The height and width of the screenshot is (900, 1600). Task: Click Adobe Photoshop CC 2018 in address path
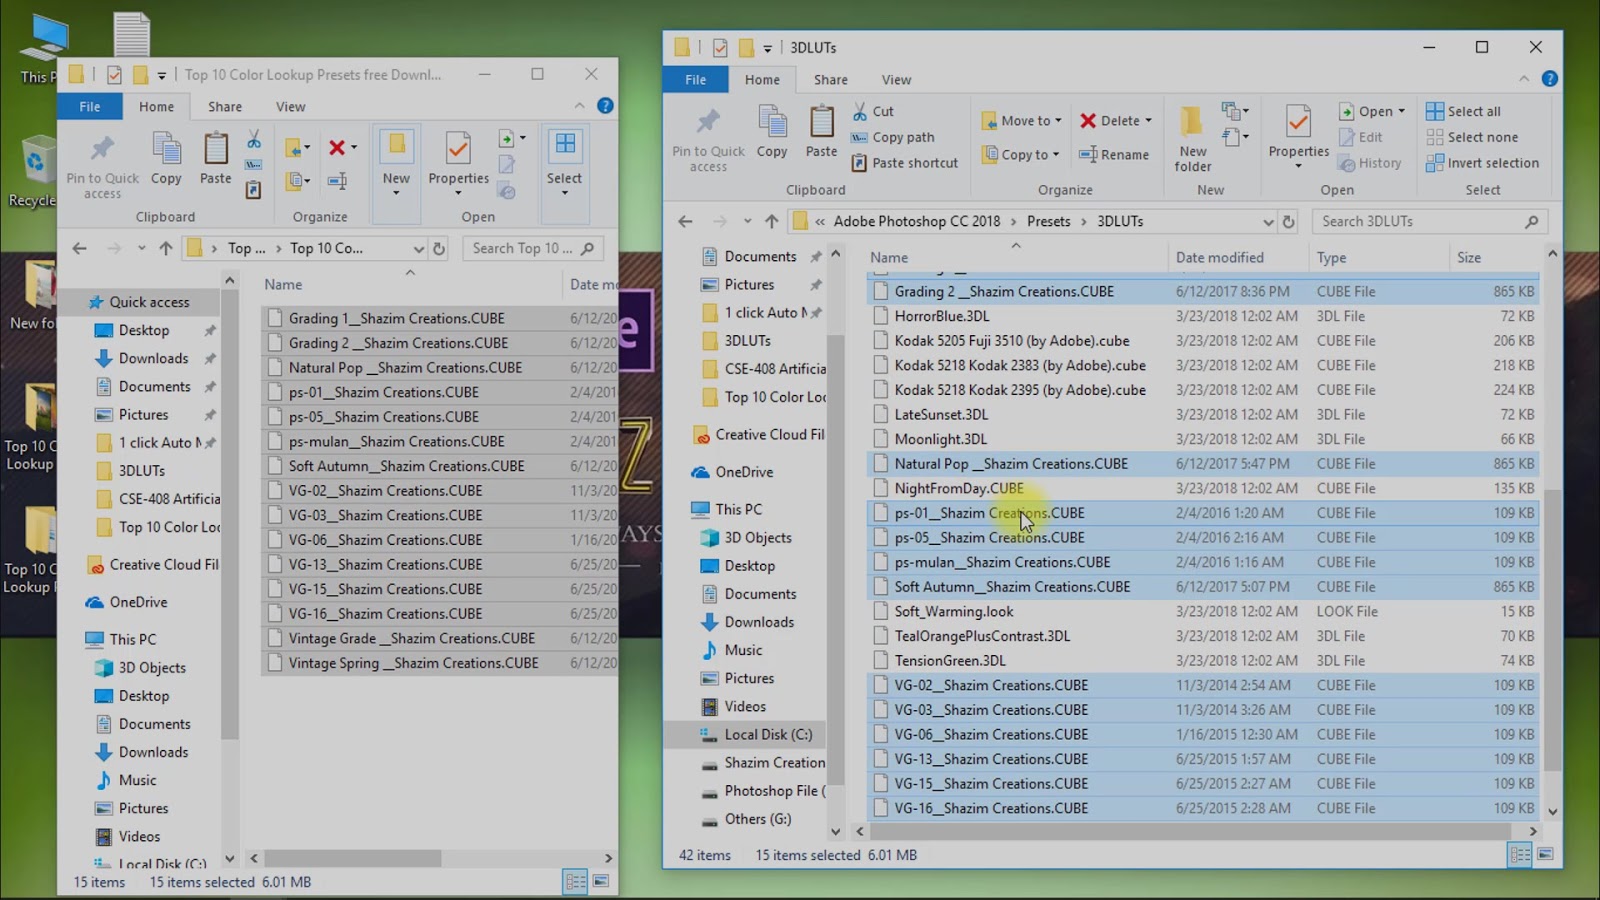pyautogui.click(x=916, y=222)
